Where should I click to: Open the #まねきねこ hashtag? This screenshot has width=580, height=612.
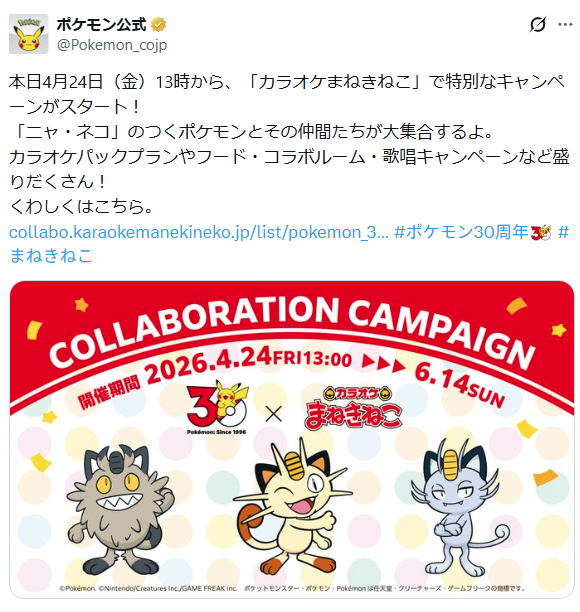(289, 244)
